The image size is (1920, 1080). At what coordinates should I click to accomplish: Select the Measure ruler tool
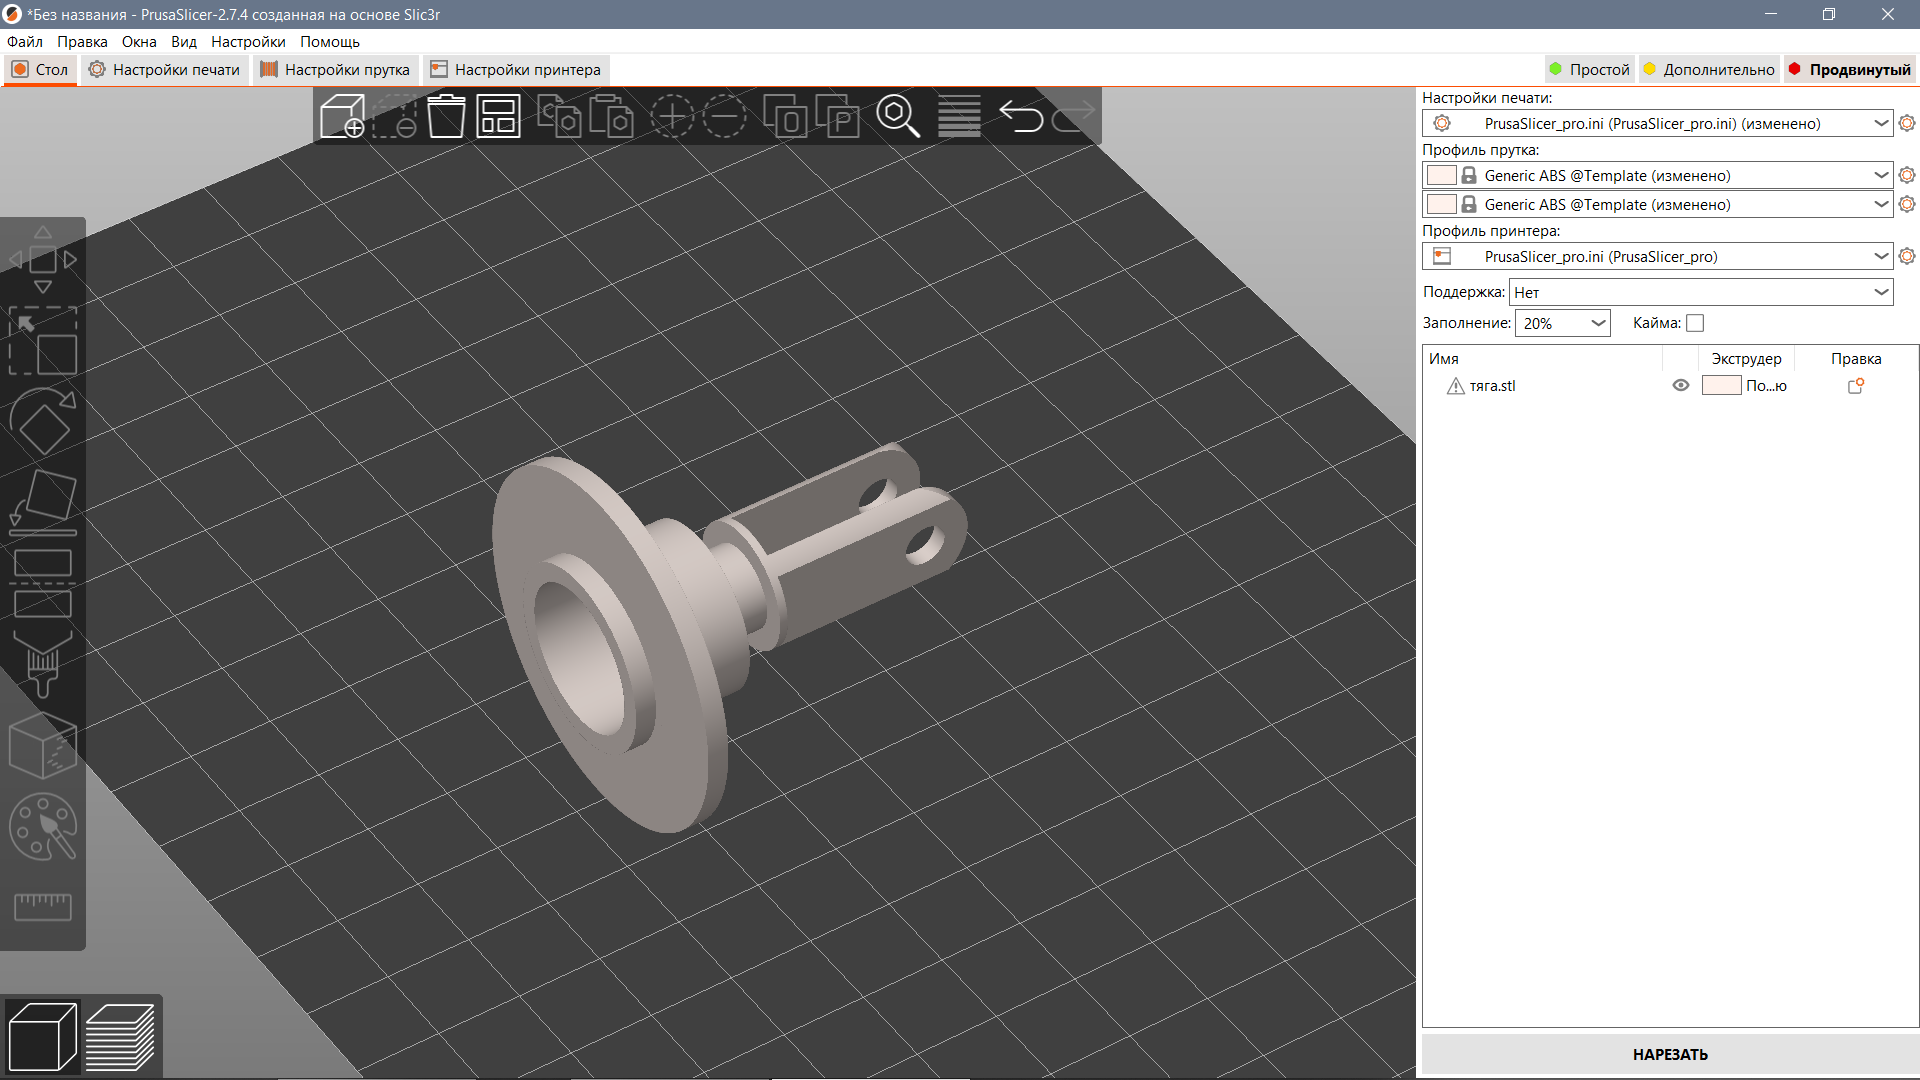coord(43,907)
